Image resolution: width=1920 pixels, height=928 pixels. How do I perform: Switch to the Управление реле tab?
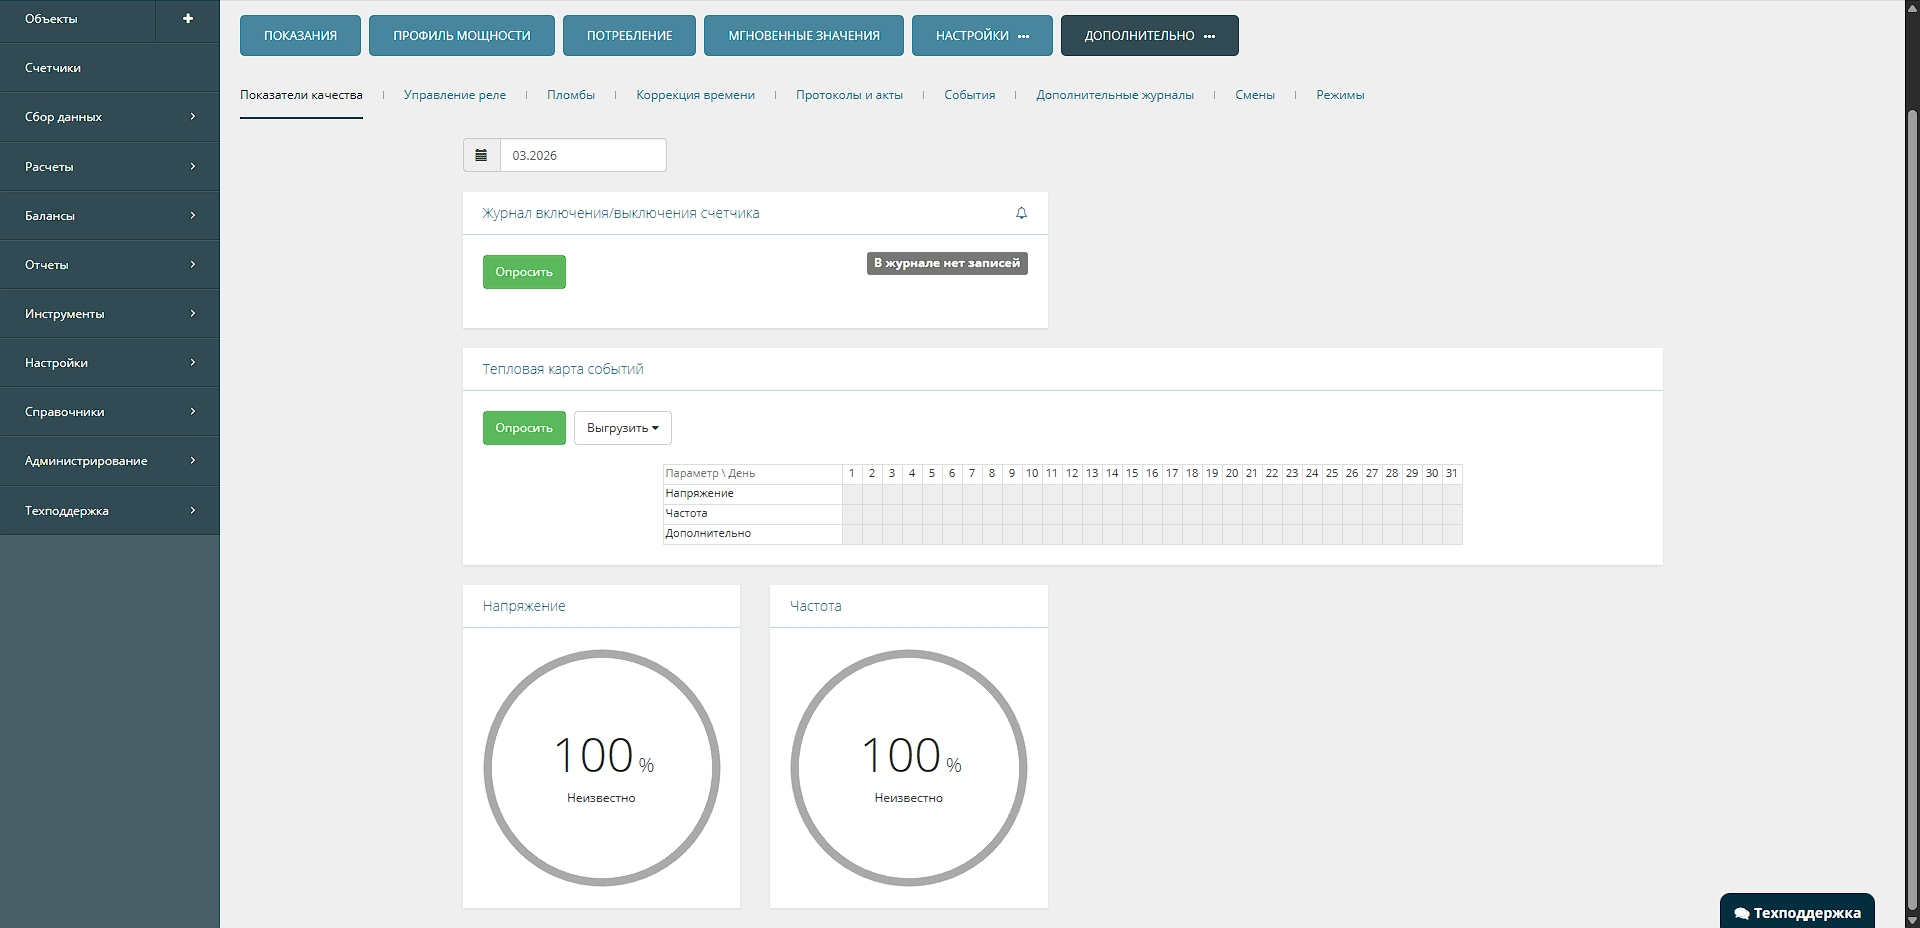tap(454, 95)
